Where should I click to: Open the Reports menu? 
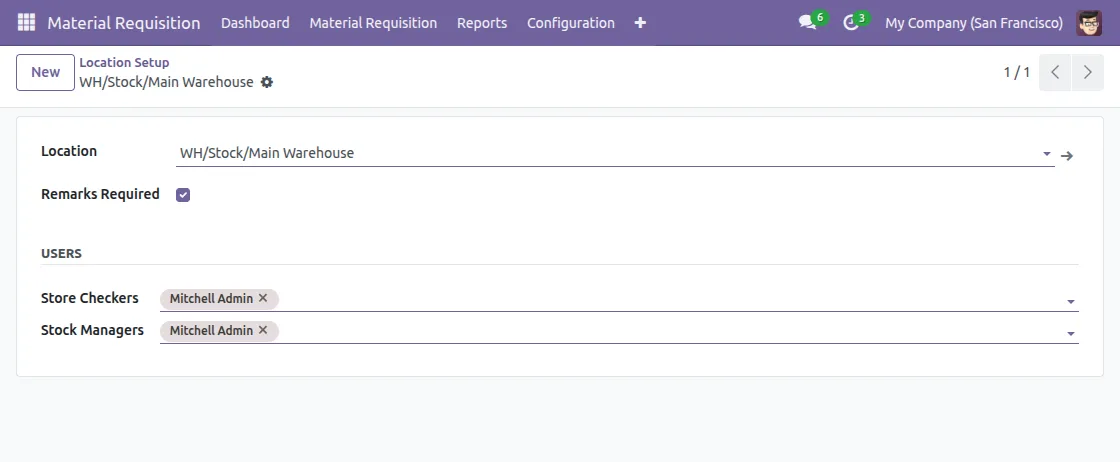coord(482,22)
